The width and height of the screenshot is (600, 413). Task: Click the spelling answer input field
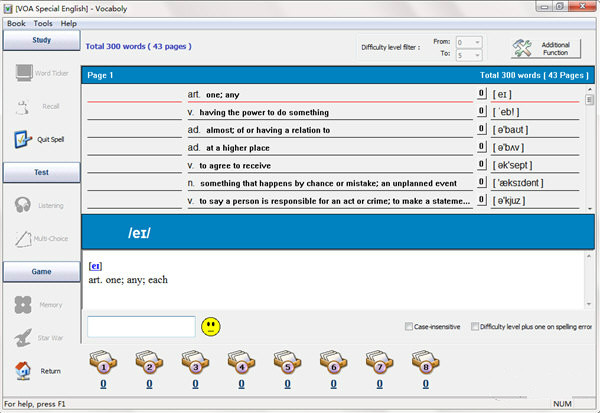tap(141, 326)
